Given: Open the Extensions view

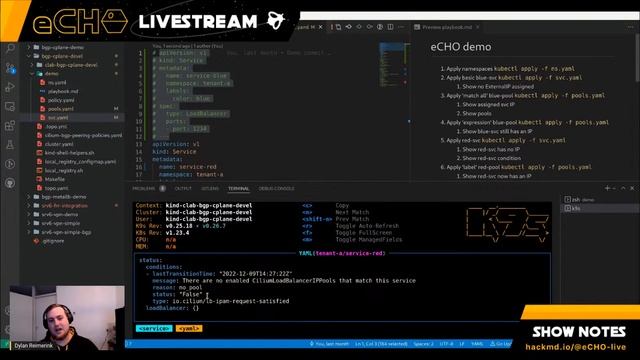Looking at the screenshot, I should (10, 125).
